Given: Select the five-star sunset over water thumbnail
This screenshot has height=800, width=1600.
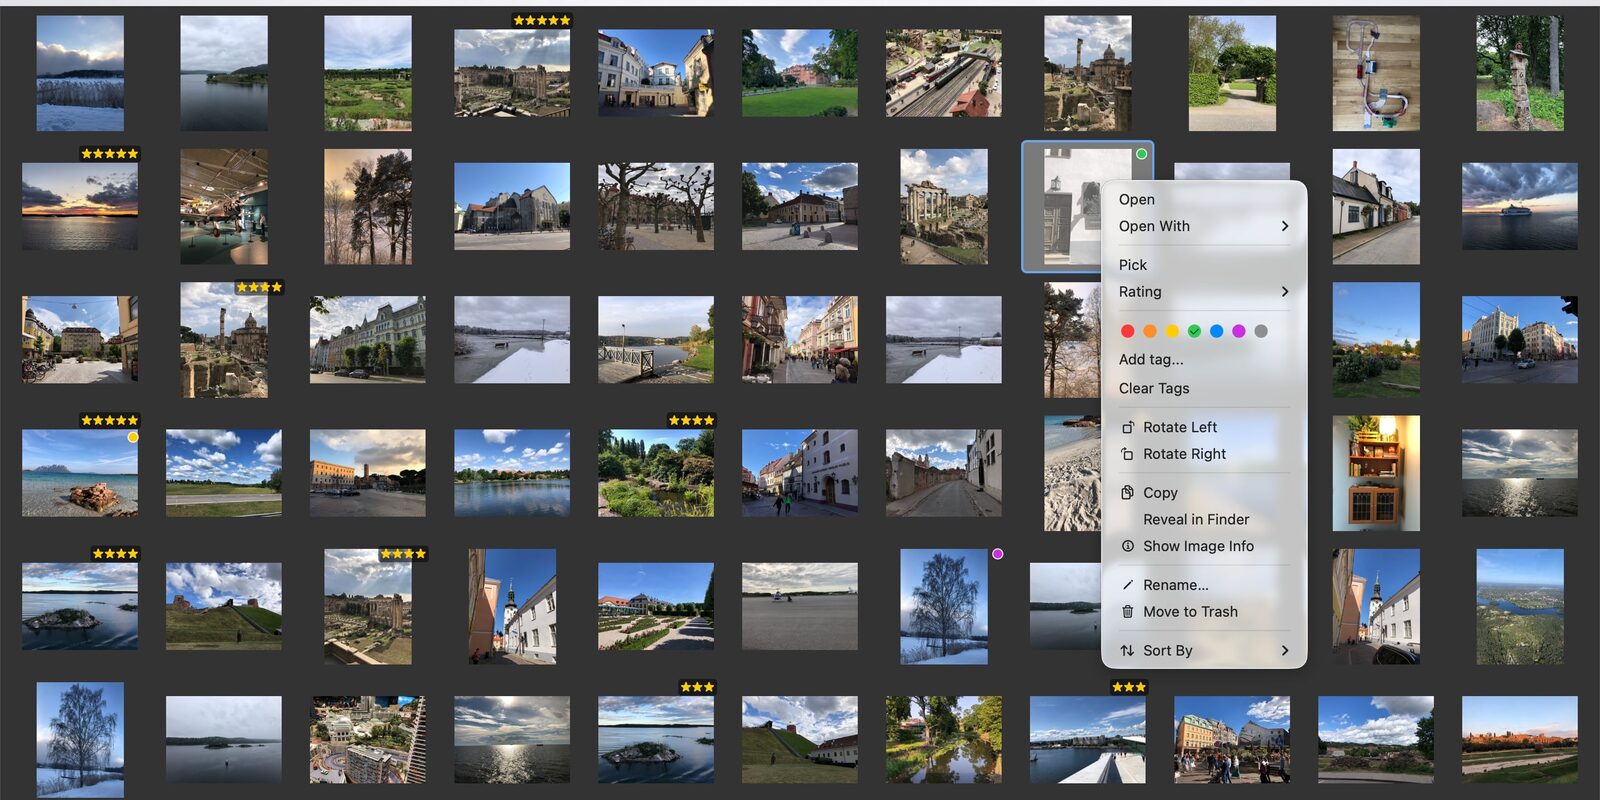Looking at the screenshot, I should click(80, 207).
